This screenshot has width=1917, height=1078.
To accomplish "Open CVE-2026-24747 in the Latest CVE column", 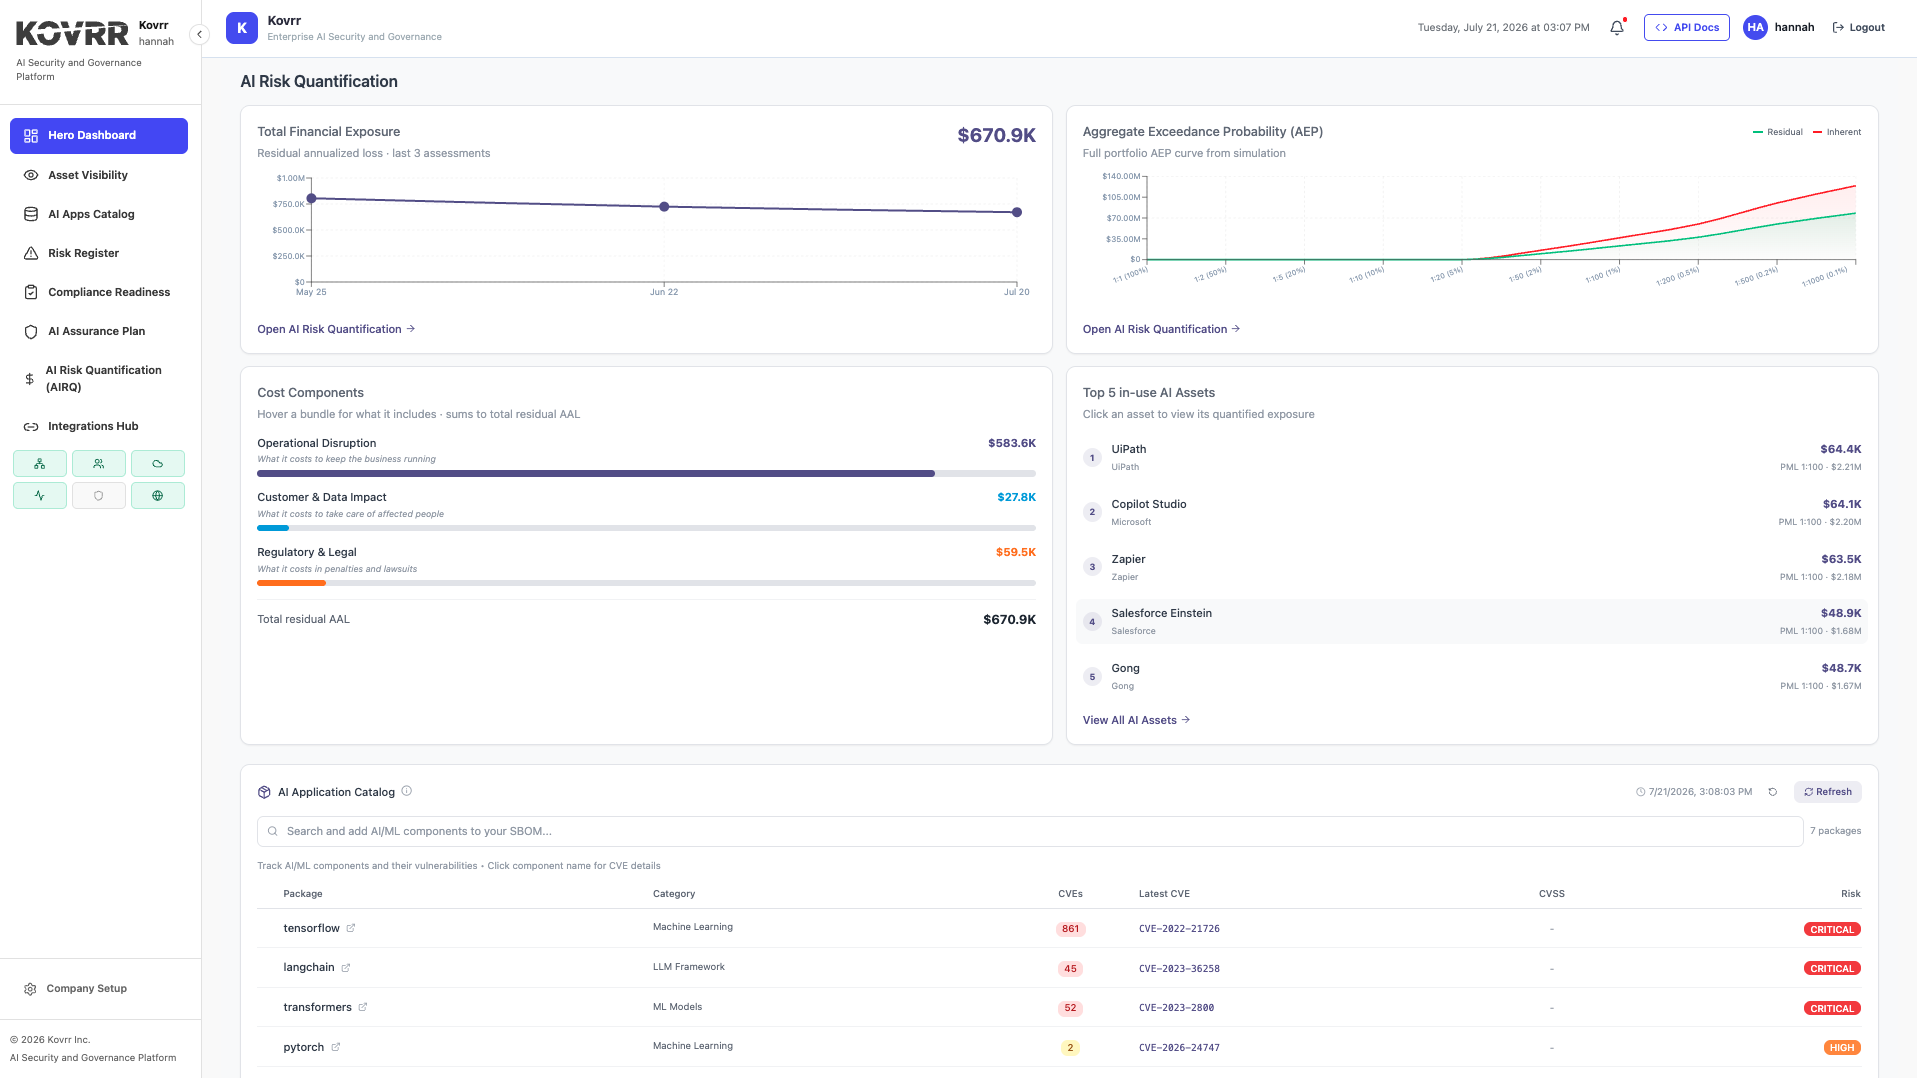I will click(x=1179, y=1048).
